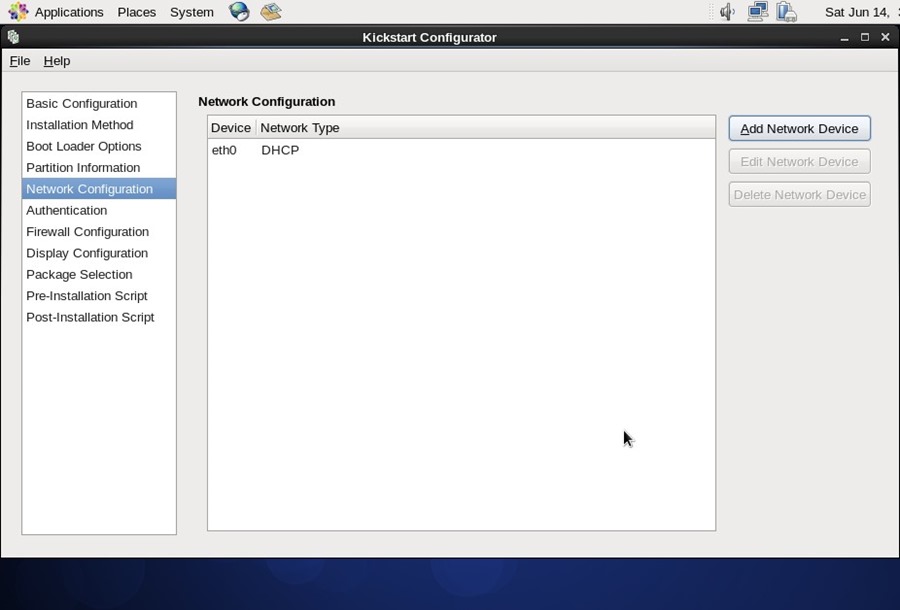The height and width of the screenshot is (610, 900).
Task: Open the System menu
Action: pos(192,11)
